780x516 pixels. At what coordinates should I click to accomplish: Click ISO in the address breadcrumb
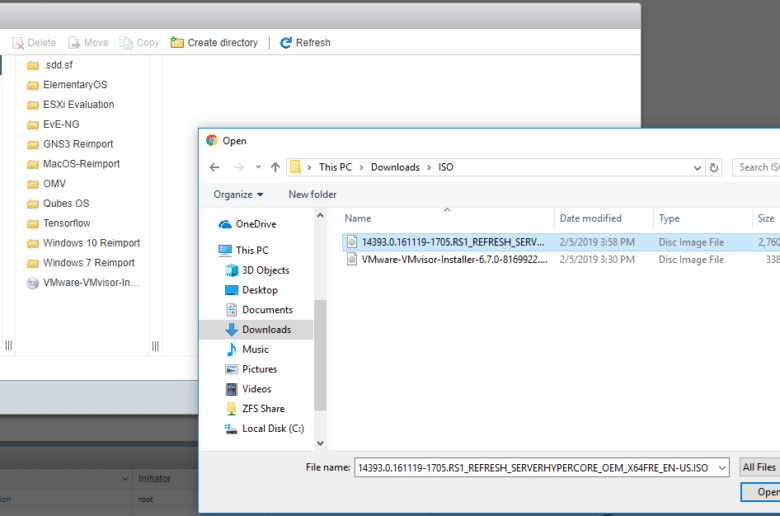[x=446, y=167]
